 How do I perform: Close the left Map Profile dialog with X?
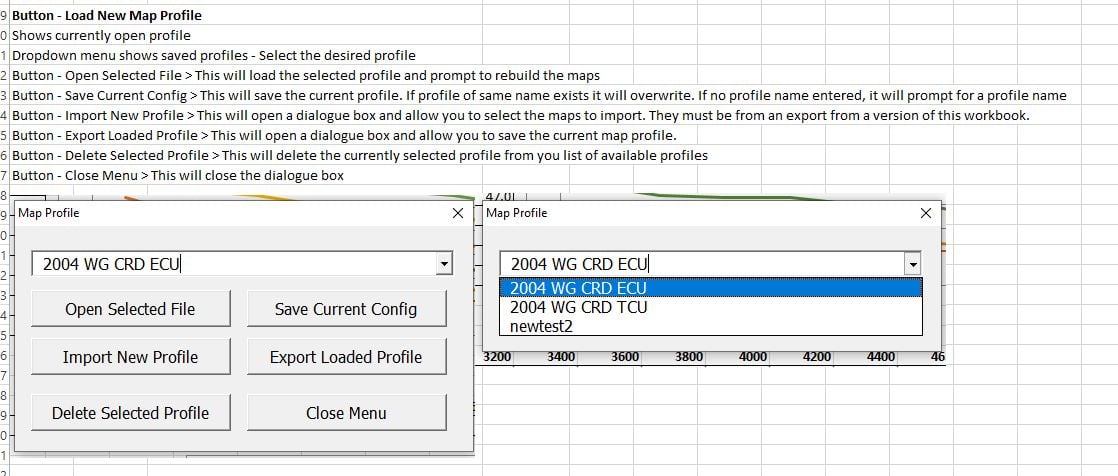click(x=458, y=213)
